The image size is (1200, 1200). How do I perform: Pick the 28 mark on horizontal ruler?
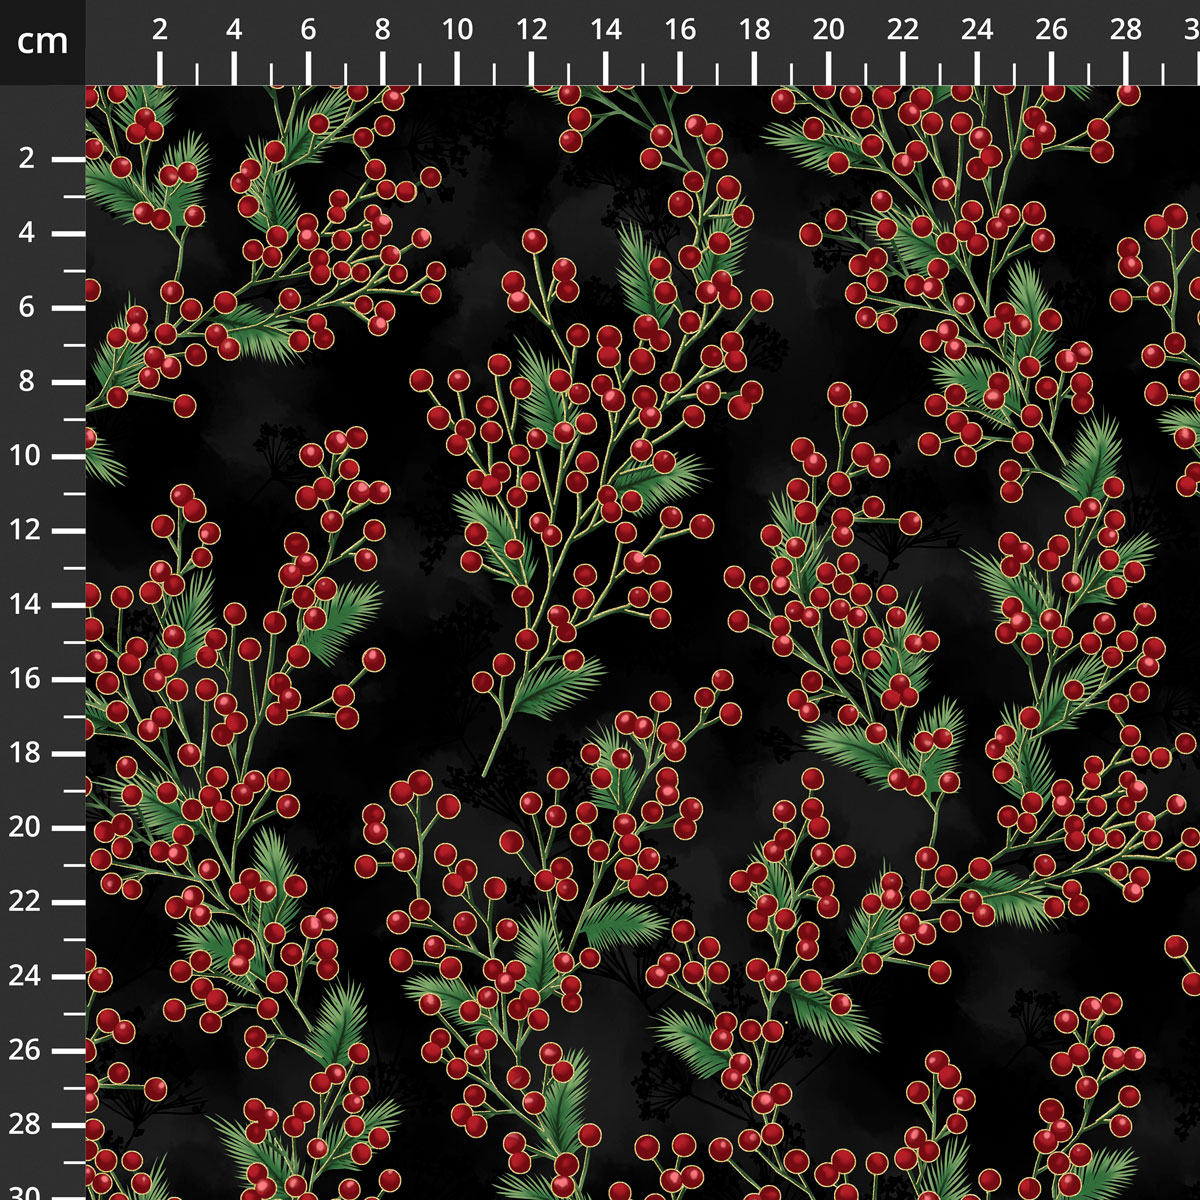[x=1126, y=30]
